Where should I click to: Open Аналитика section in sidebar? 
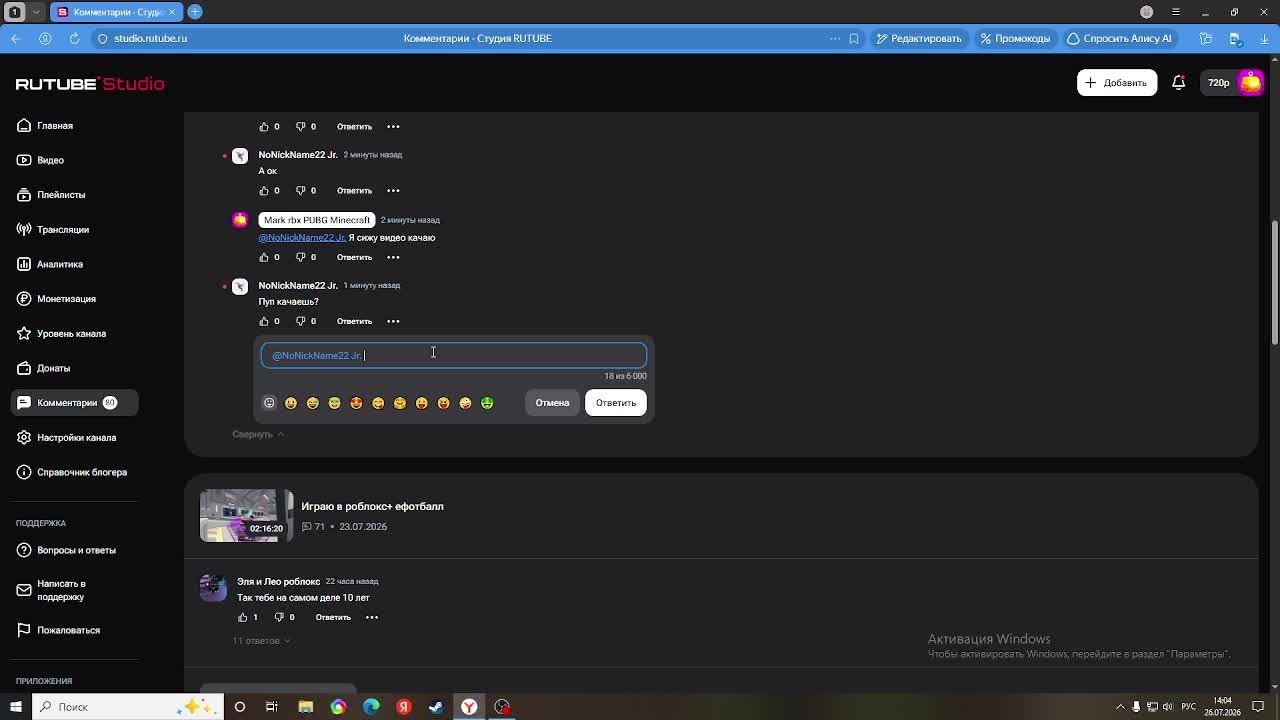tap(50, 264)
